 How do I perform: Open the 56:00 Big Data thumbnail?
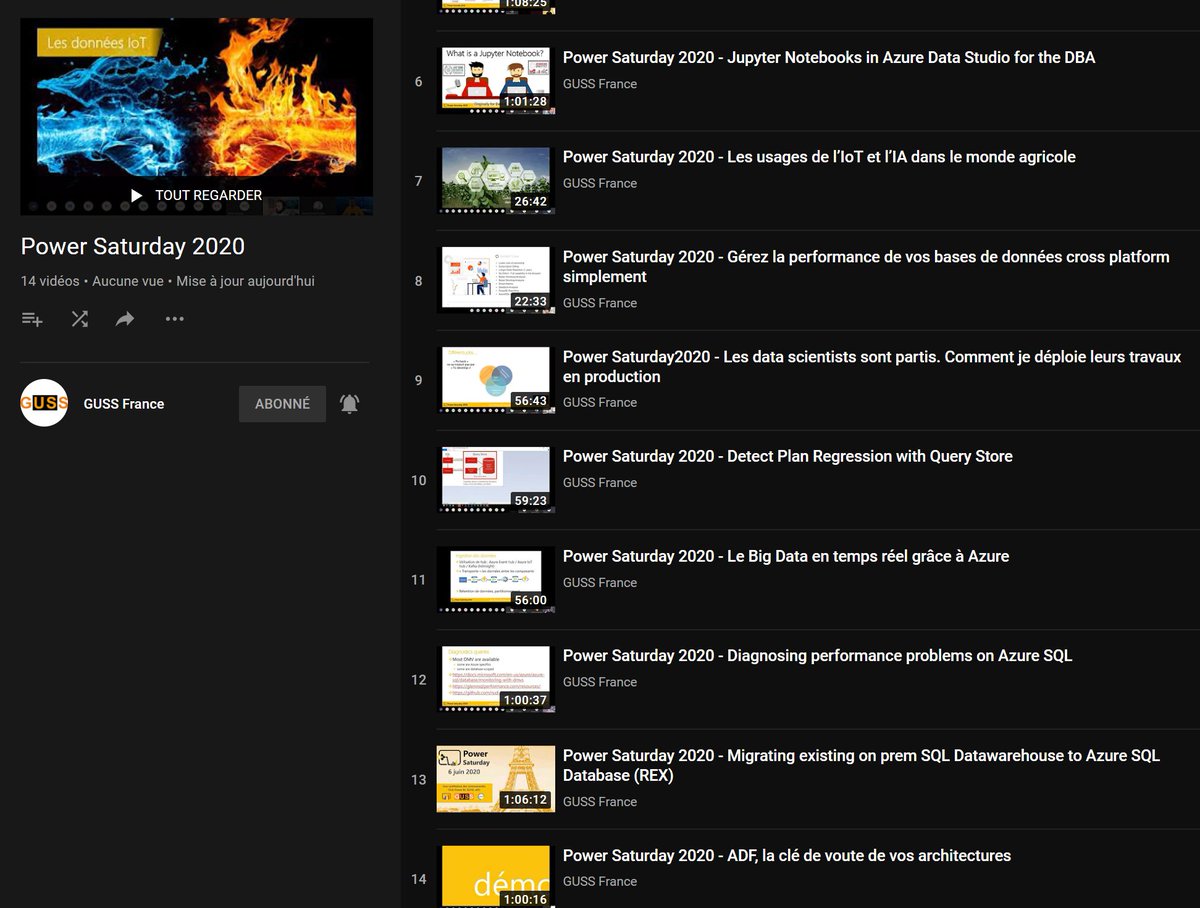point(496,580)
